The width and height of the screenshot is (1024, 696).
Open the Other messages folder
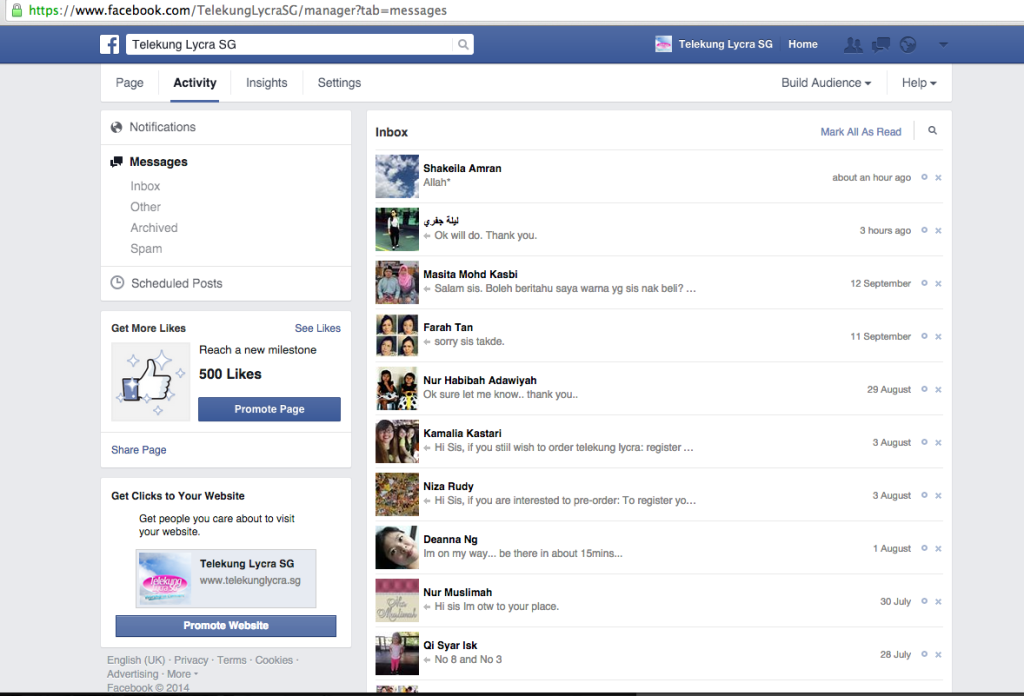click(145, 207)
